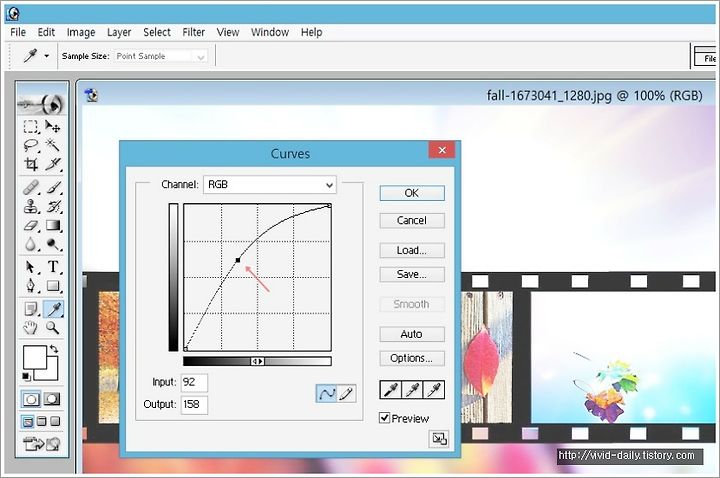The image size is (720, 478).
Task: Select the Notes tool
Action: 31,309
